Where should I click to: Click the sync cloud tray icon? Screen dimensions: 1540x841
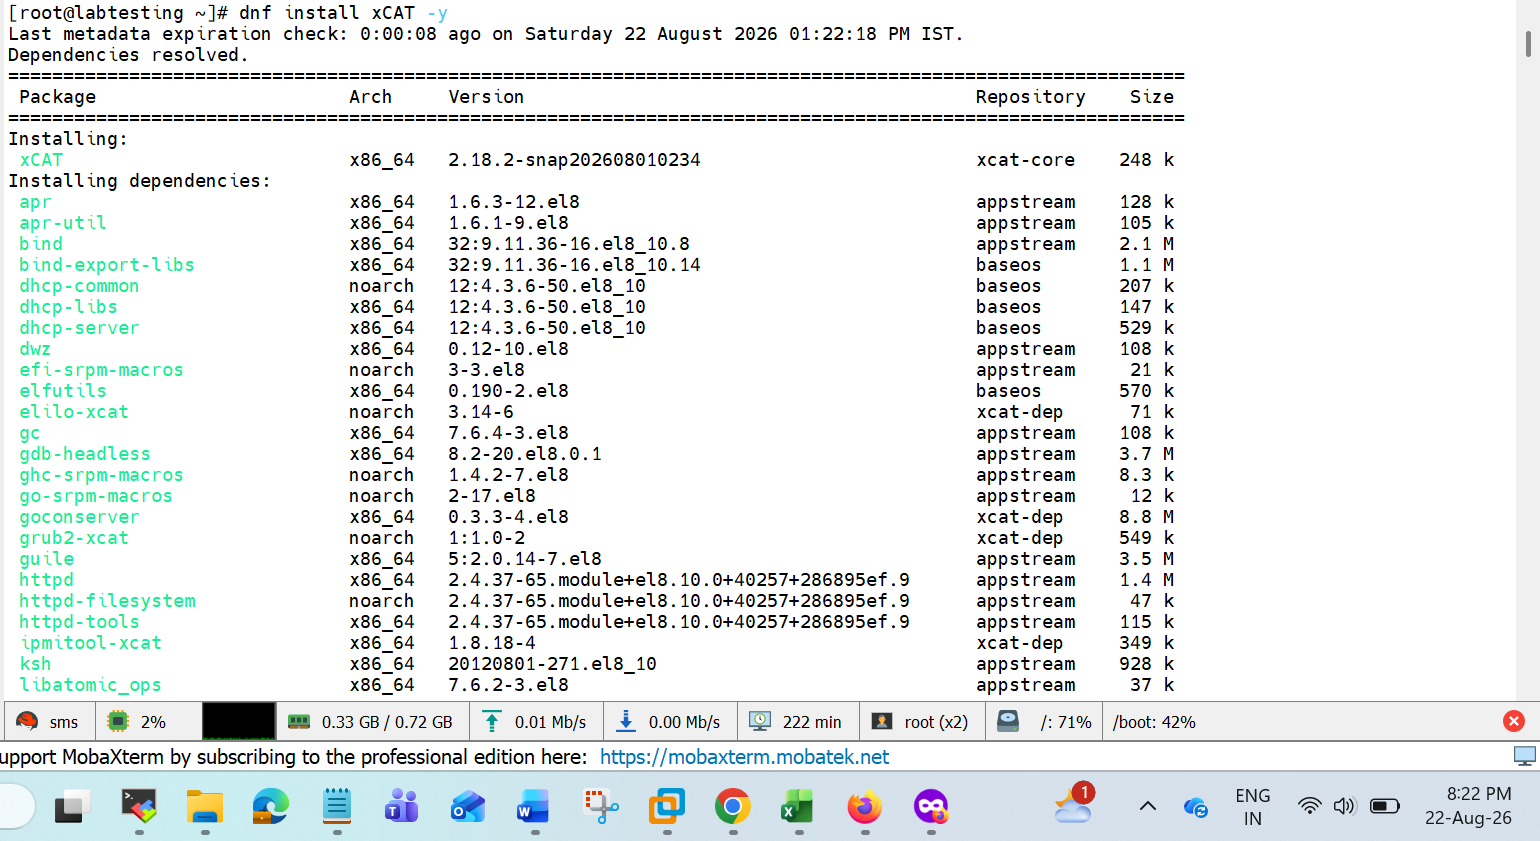[1196, 807]
